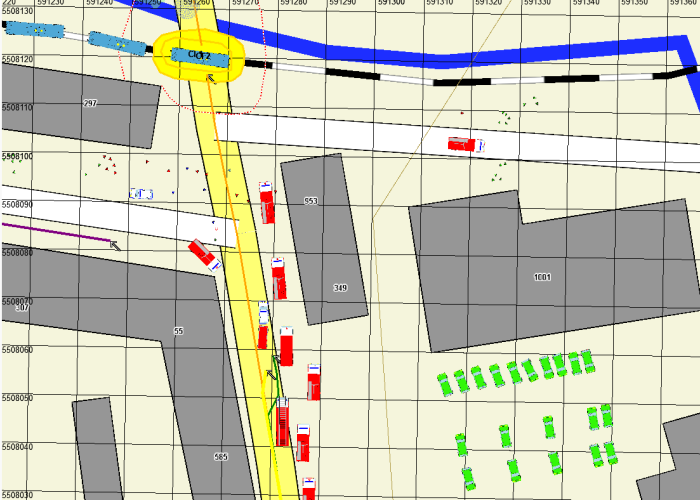700x500 pixels.
Task: Click easting label 591290
Action: 342,2
